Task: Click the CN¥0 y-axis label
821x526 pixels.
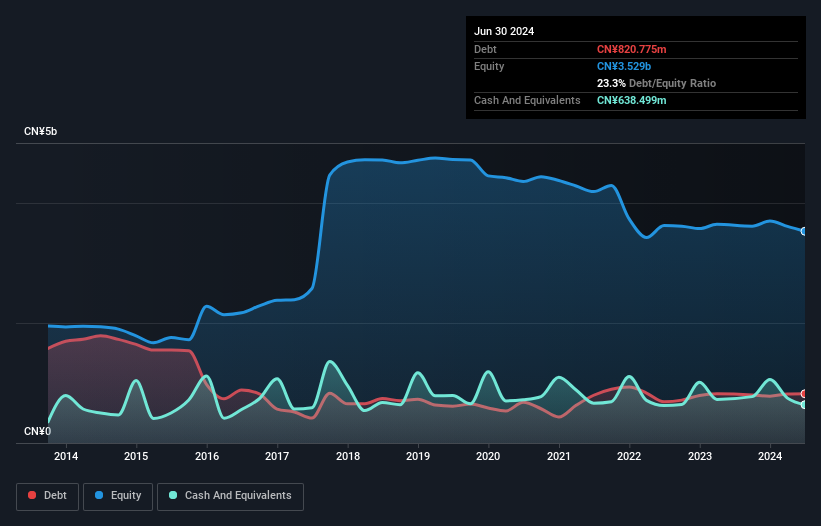Action: click(x=37, y=431)
